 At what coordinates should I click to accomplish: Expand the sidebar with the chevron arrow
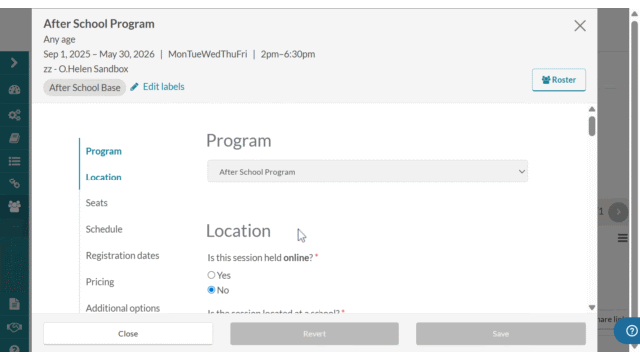pyautogui.click(x=14, y=63)
